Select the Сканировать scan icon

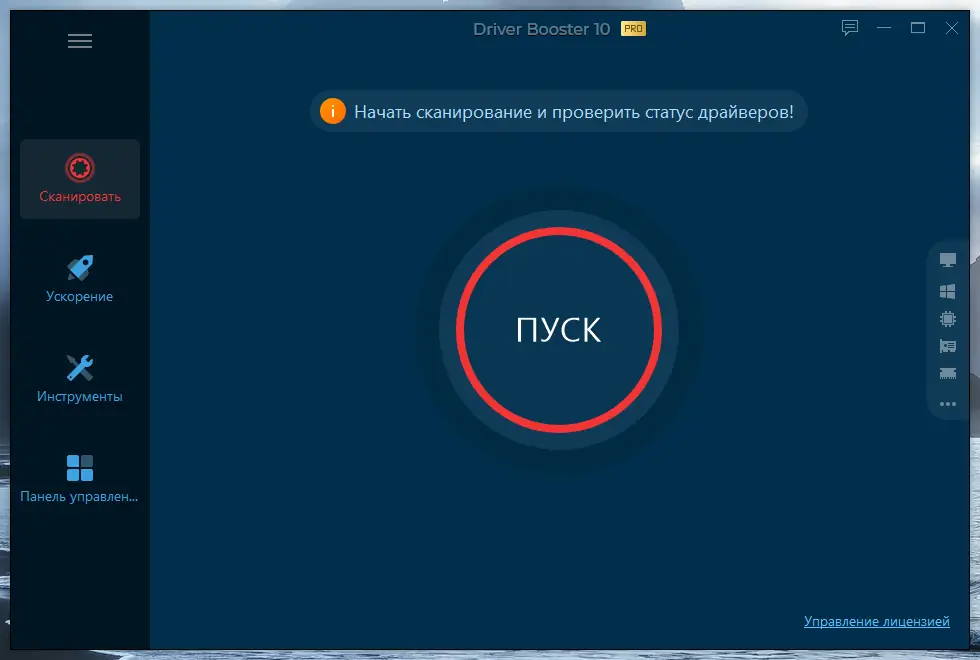80,167
